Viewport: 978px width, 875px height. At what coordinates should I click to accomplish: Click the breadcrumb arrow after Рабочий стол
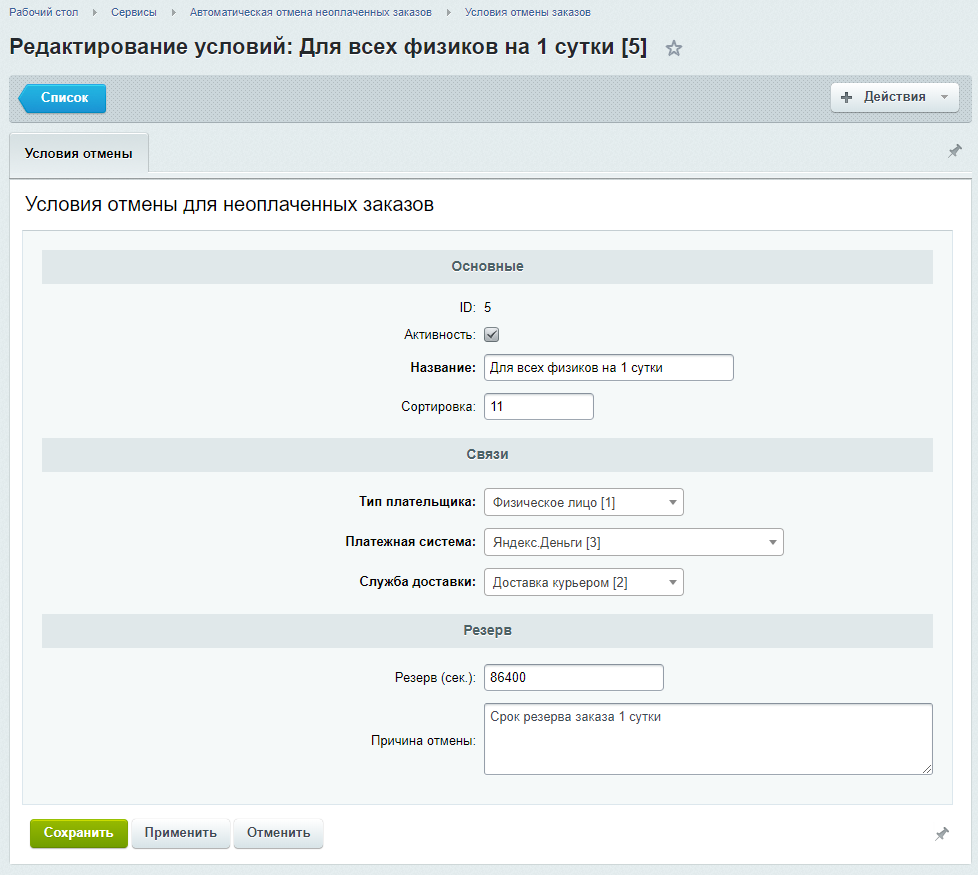pos(95,12)
